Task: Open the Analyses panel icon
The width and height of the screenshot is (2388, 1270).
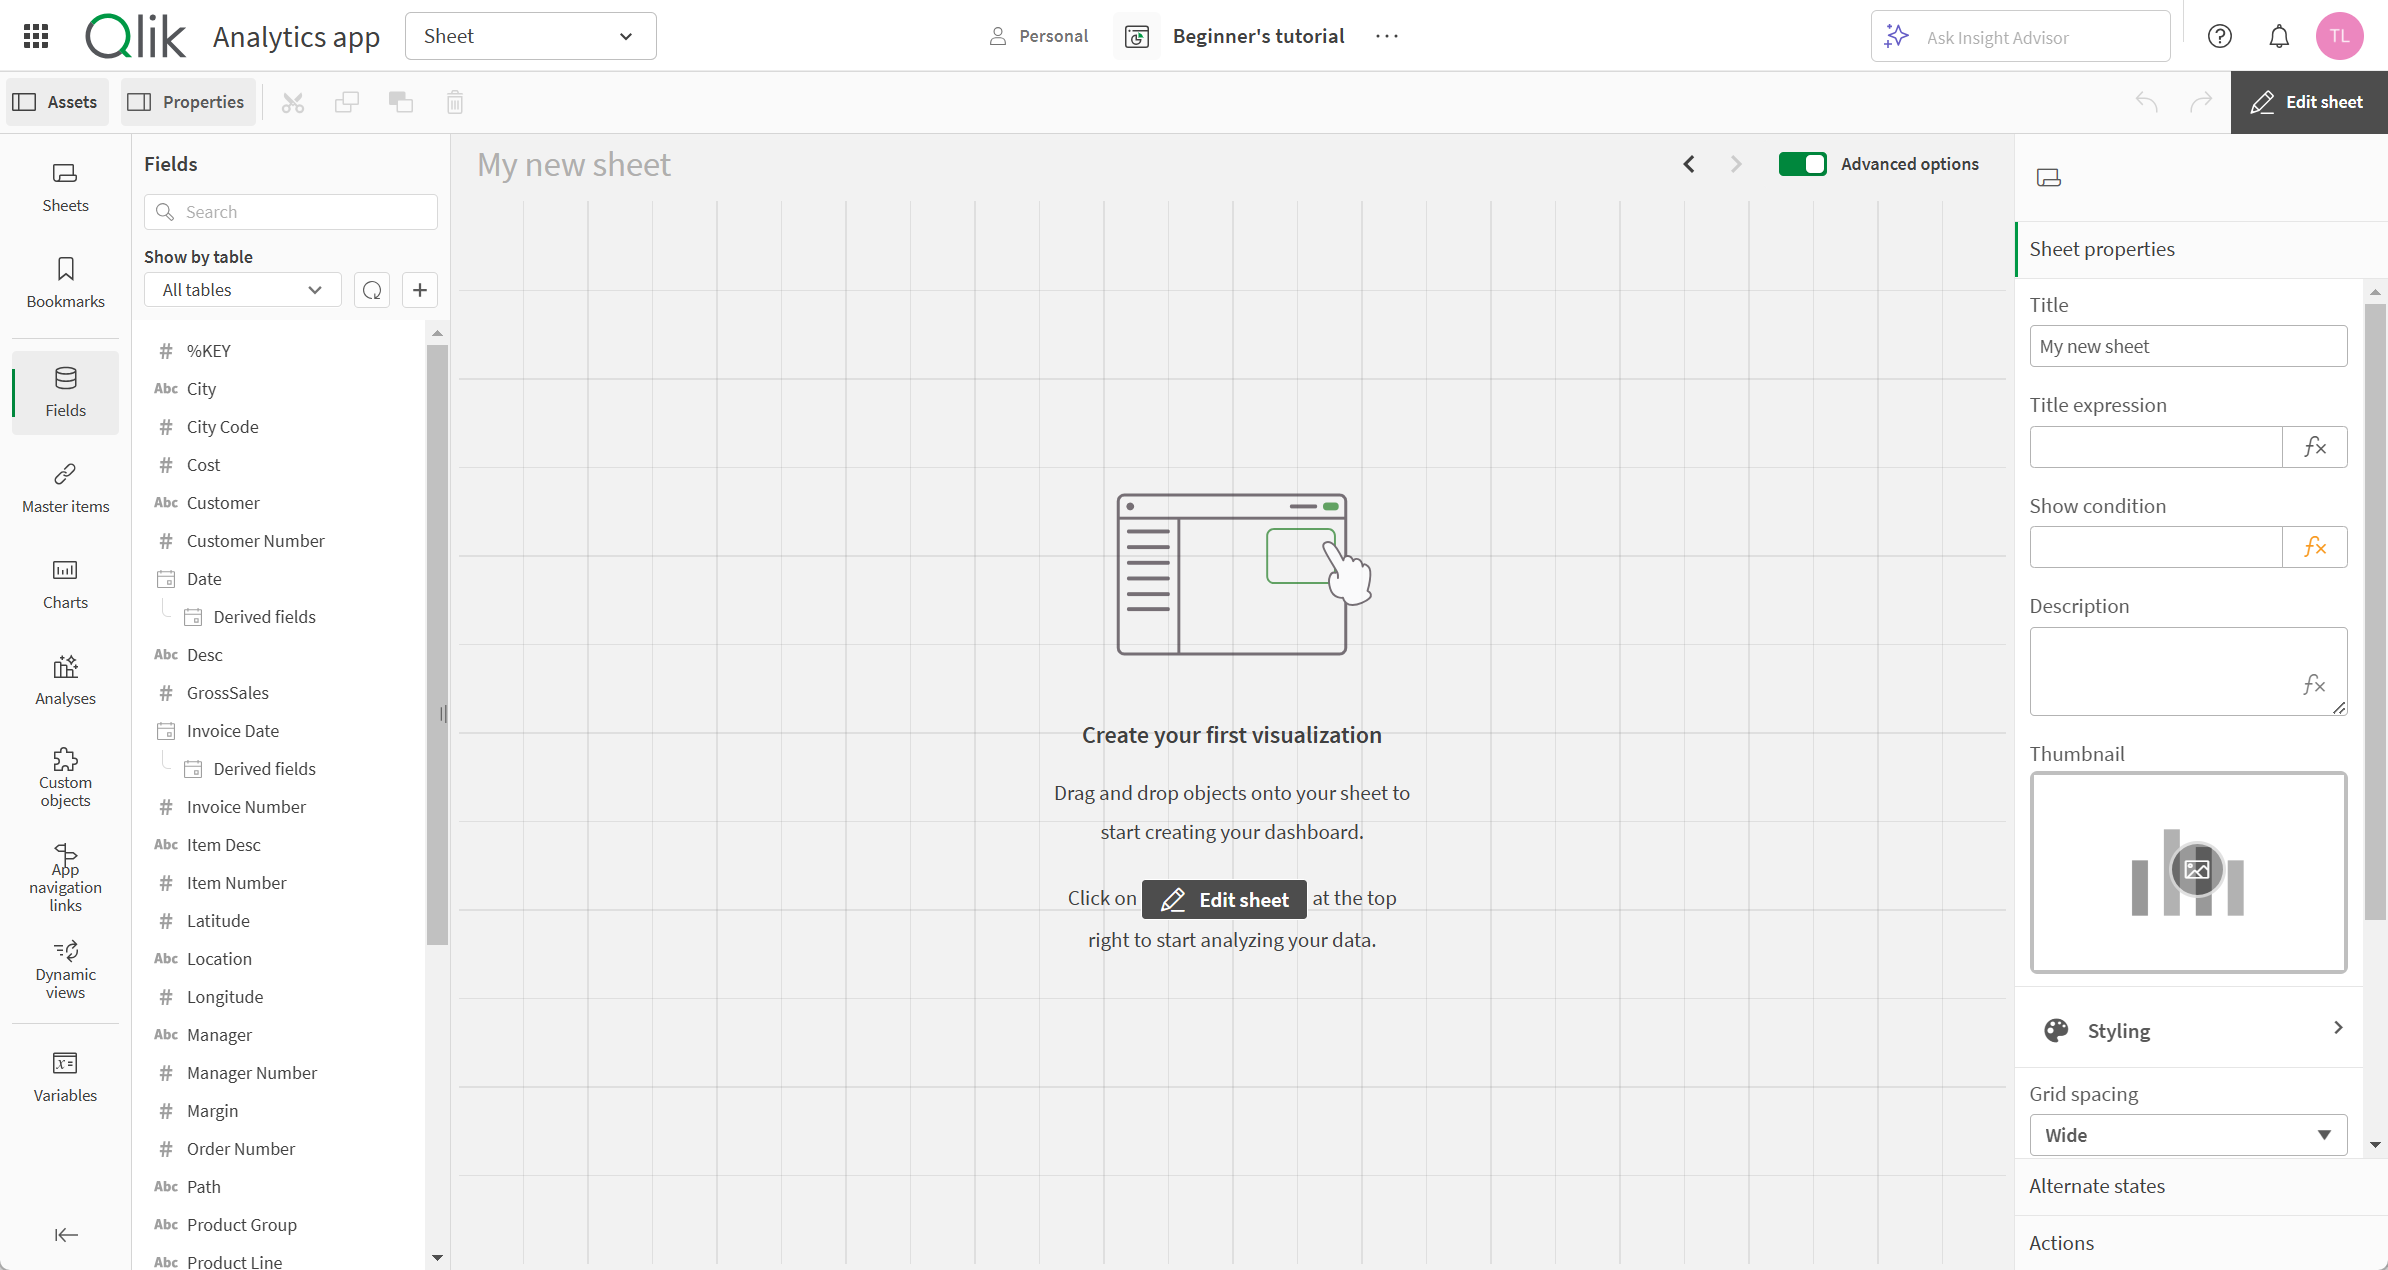Action: (x=65, y=679)
